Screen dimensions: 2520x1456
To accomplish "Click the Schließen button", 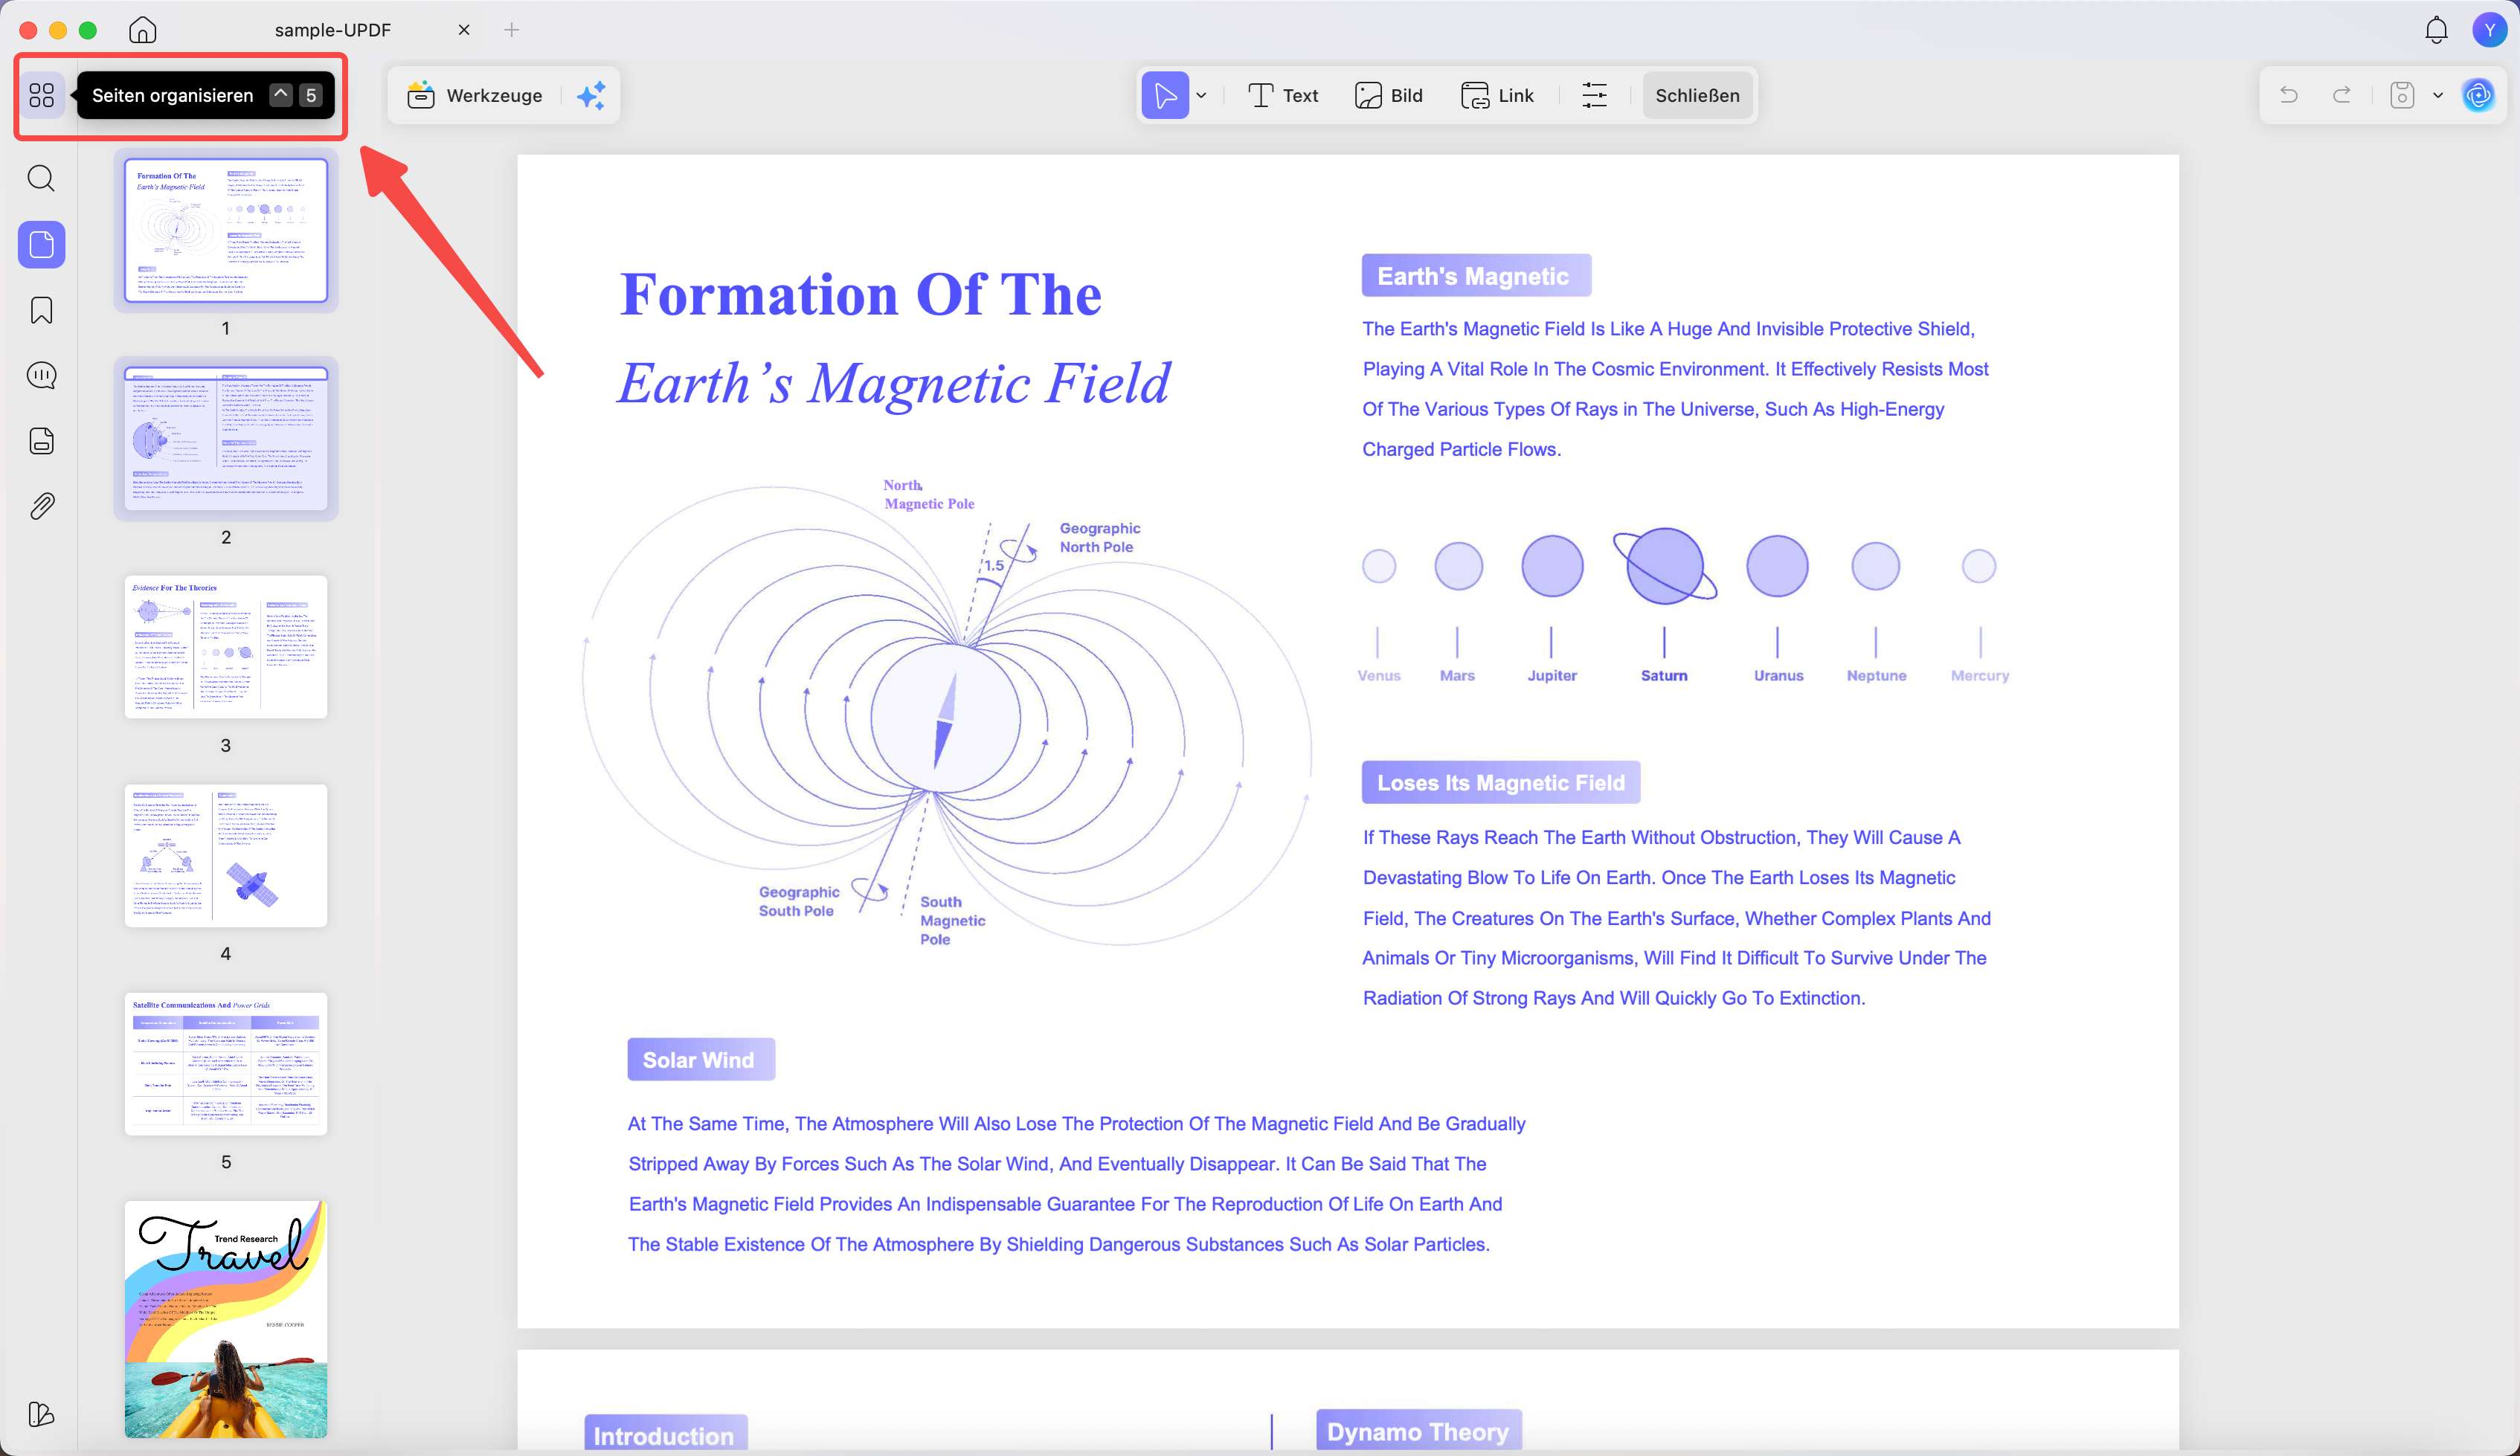I will (1697, 95).
